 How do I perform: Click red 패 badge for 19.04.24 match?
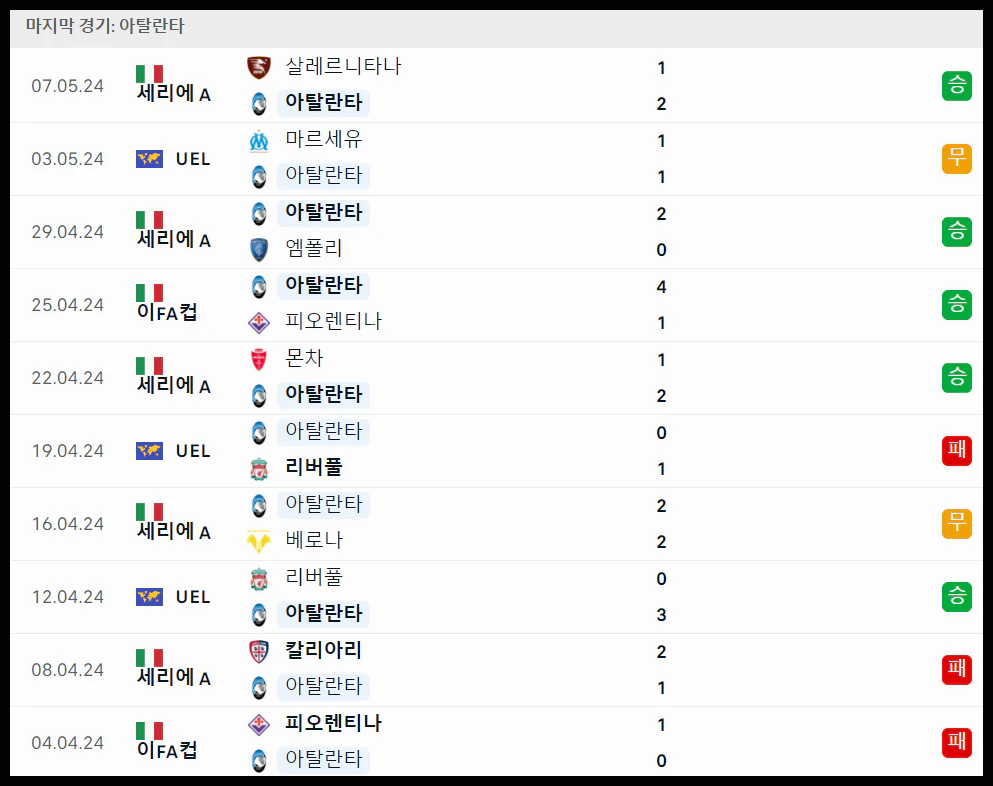956,450
